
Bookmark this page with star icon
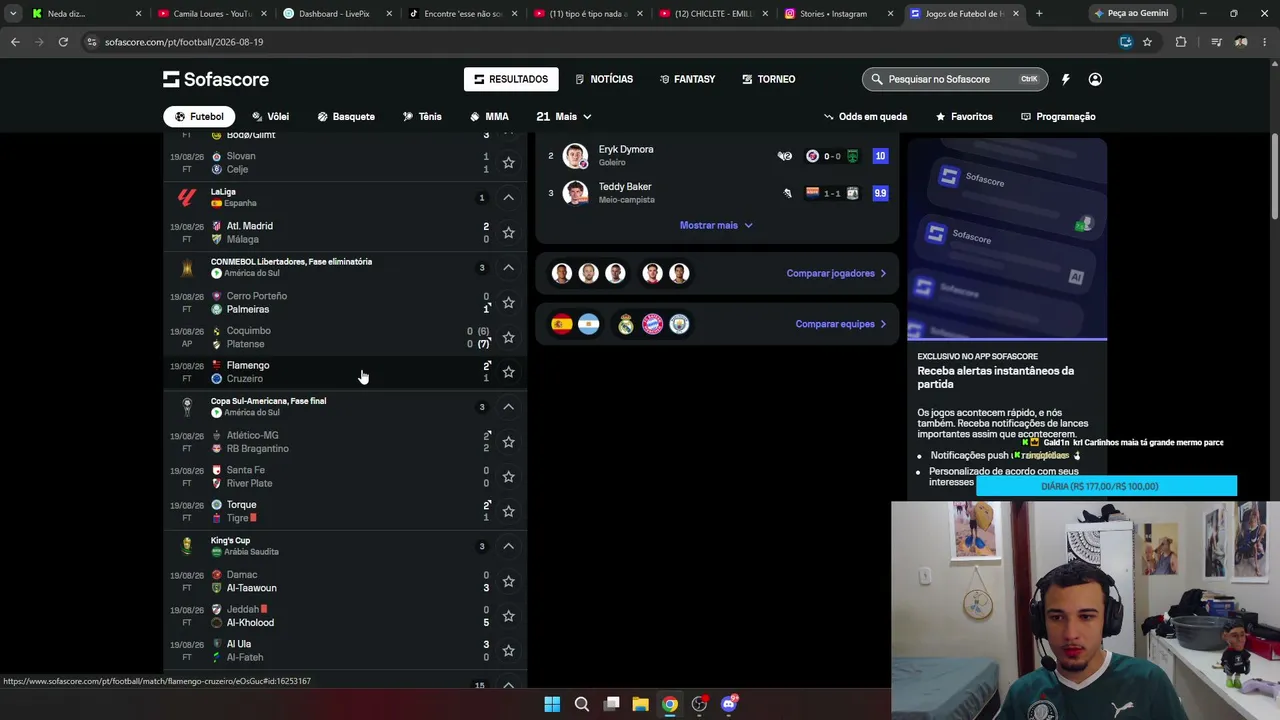click(1147, 42)
